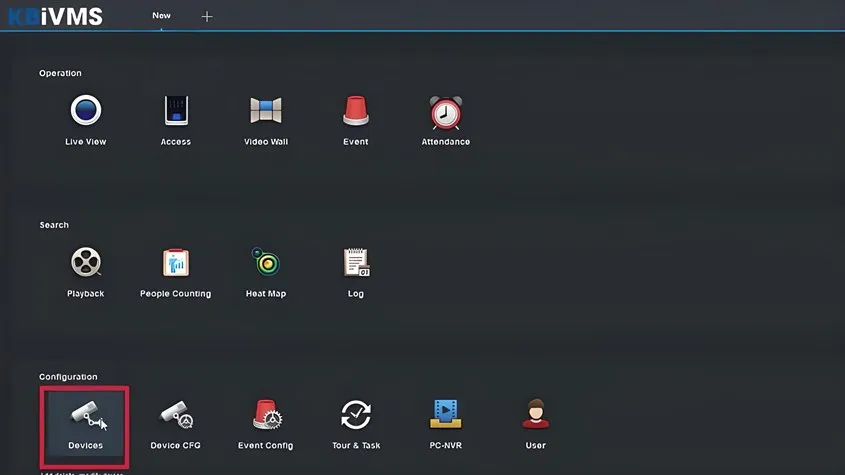Image resolution: width=845 pixels, height=475 pixels.
Task: Add a new tab with plus button
Action: point(207,17)
